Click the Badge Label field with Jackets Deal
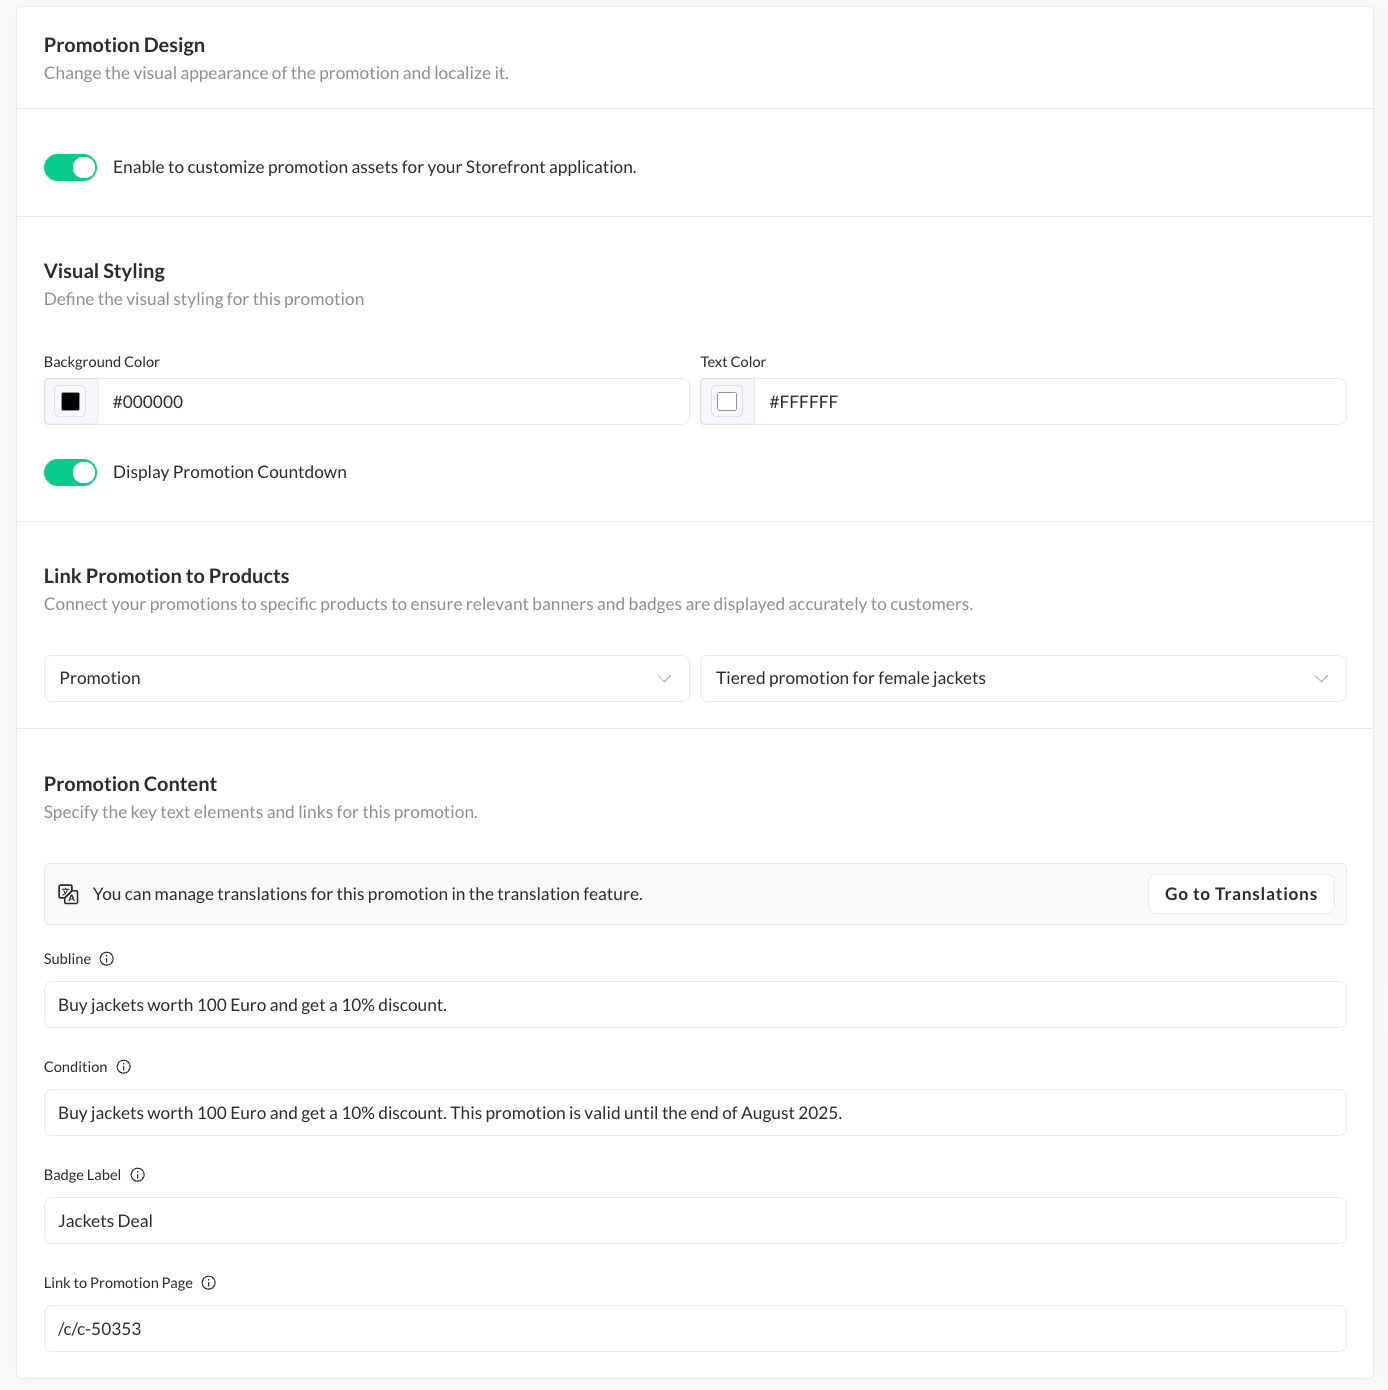 (x=694, y=1221)
